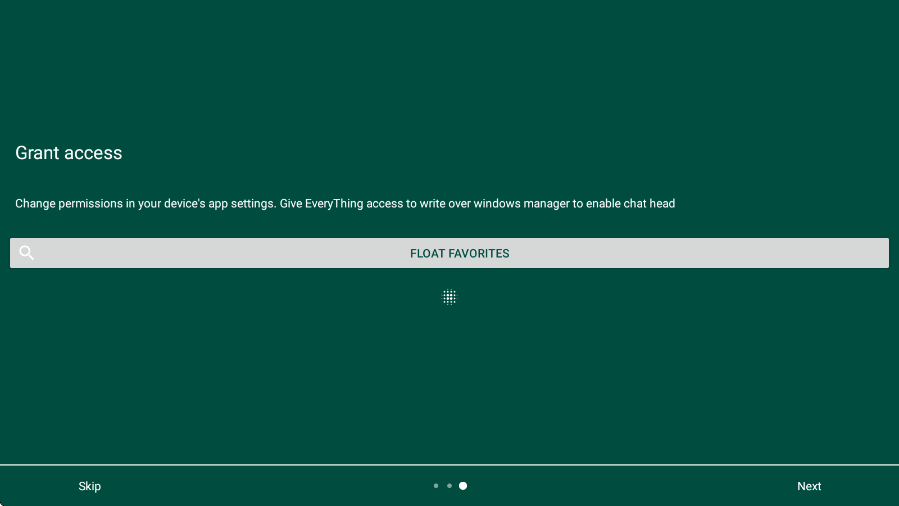899x506 pixels.
Task: Click the FLOAT FAVORITES button
Action: [450, 253]
